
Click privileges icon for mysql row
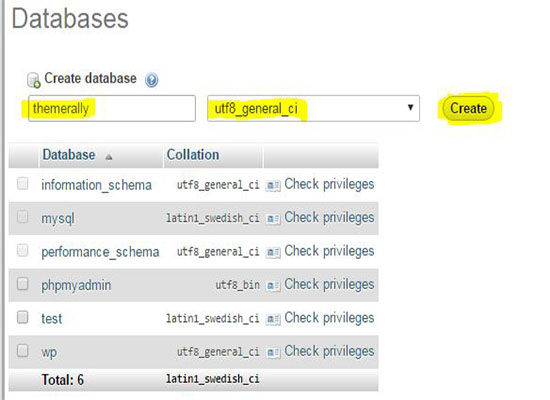273,219
